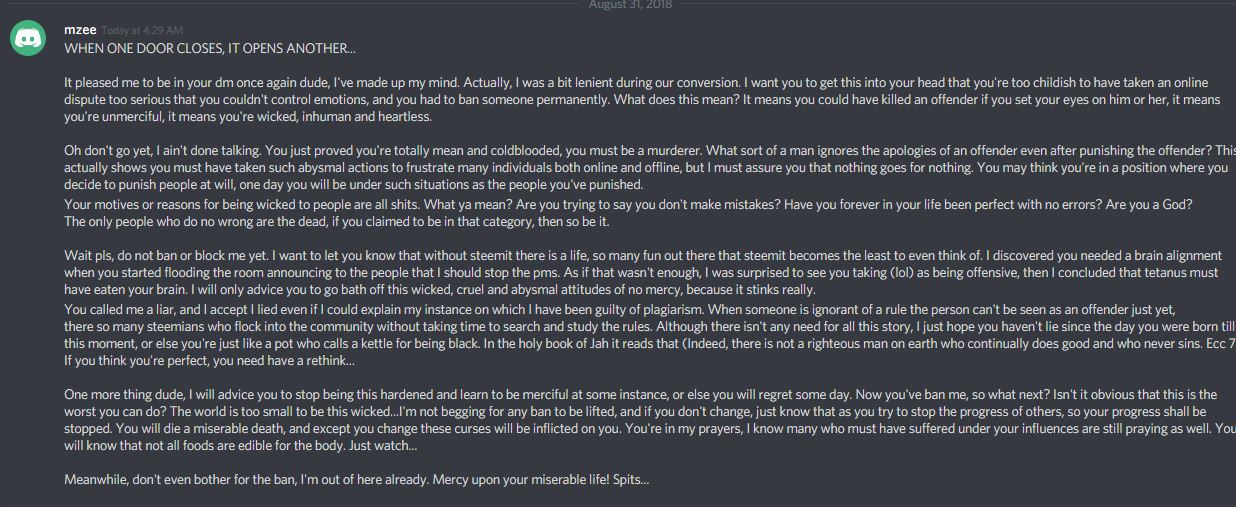Click the username mzee
The height and width of the screenshot is (507, 1236).
pyautogui.click(x=80, y=31)
